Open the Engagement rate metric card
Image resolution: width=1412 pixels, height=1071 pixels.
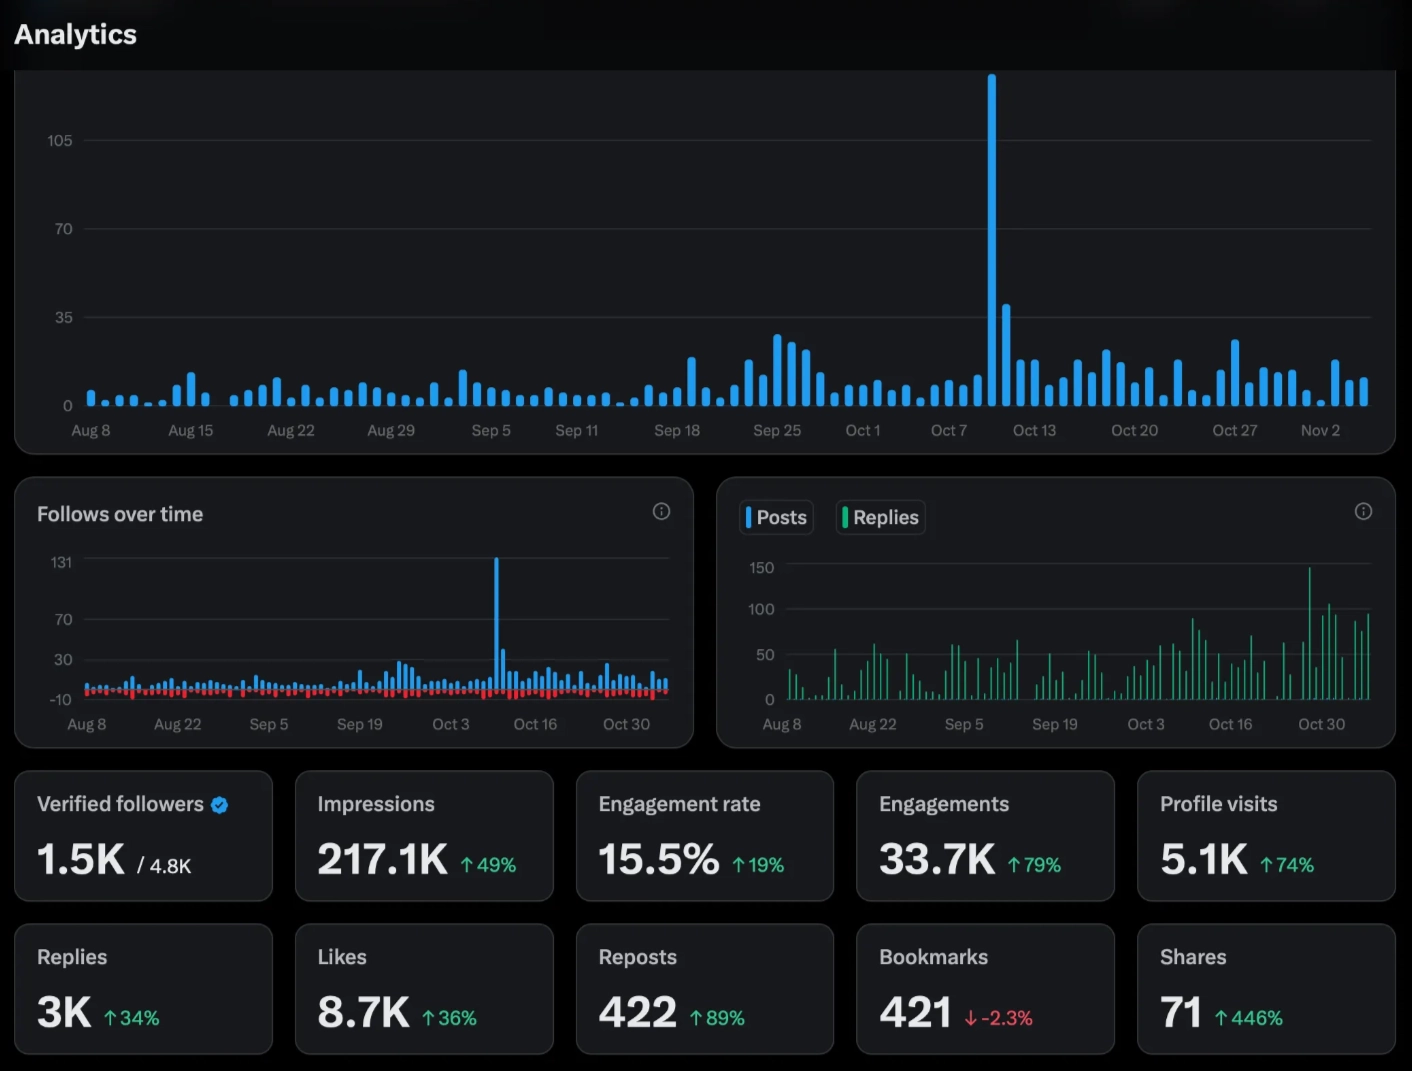[704, 835]
